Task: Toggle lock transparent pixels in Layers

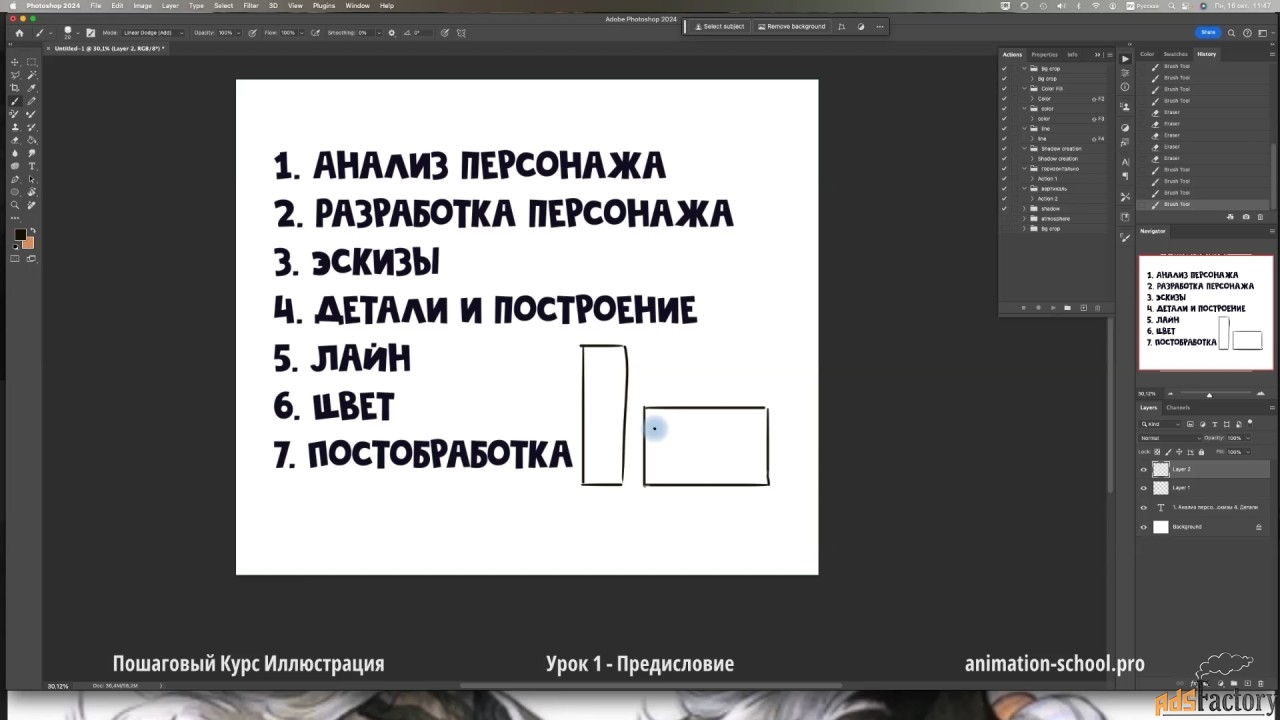Action: coord(1157,452)
